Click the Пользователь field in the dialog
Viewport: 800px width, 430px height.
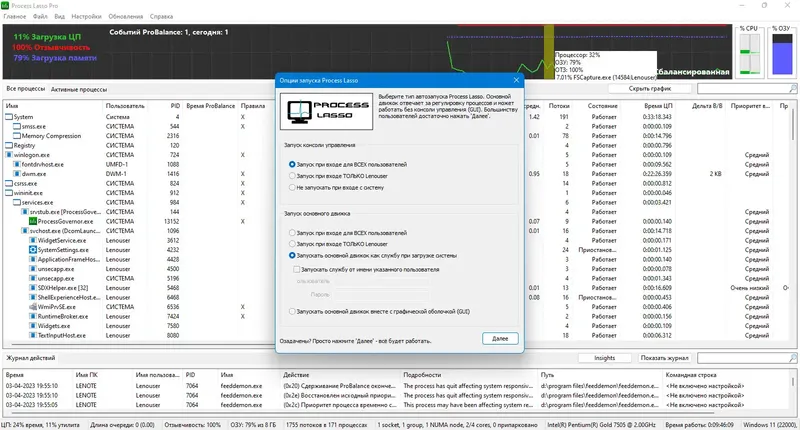[x=381, y=281]
